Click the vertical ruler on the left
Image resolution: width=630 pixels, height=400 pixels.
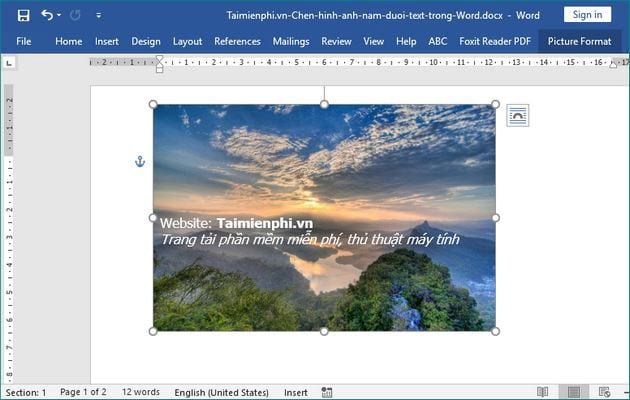(9, 234)
